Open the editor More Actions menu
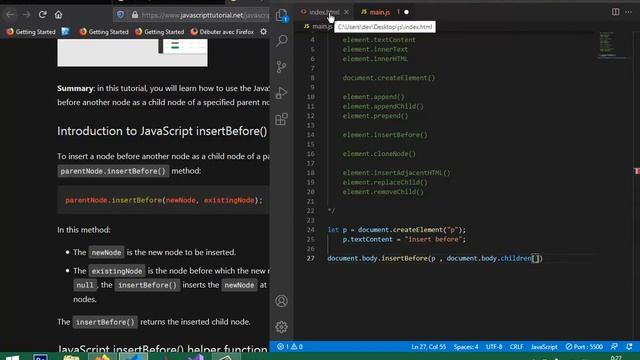 (629, 12)
